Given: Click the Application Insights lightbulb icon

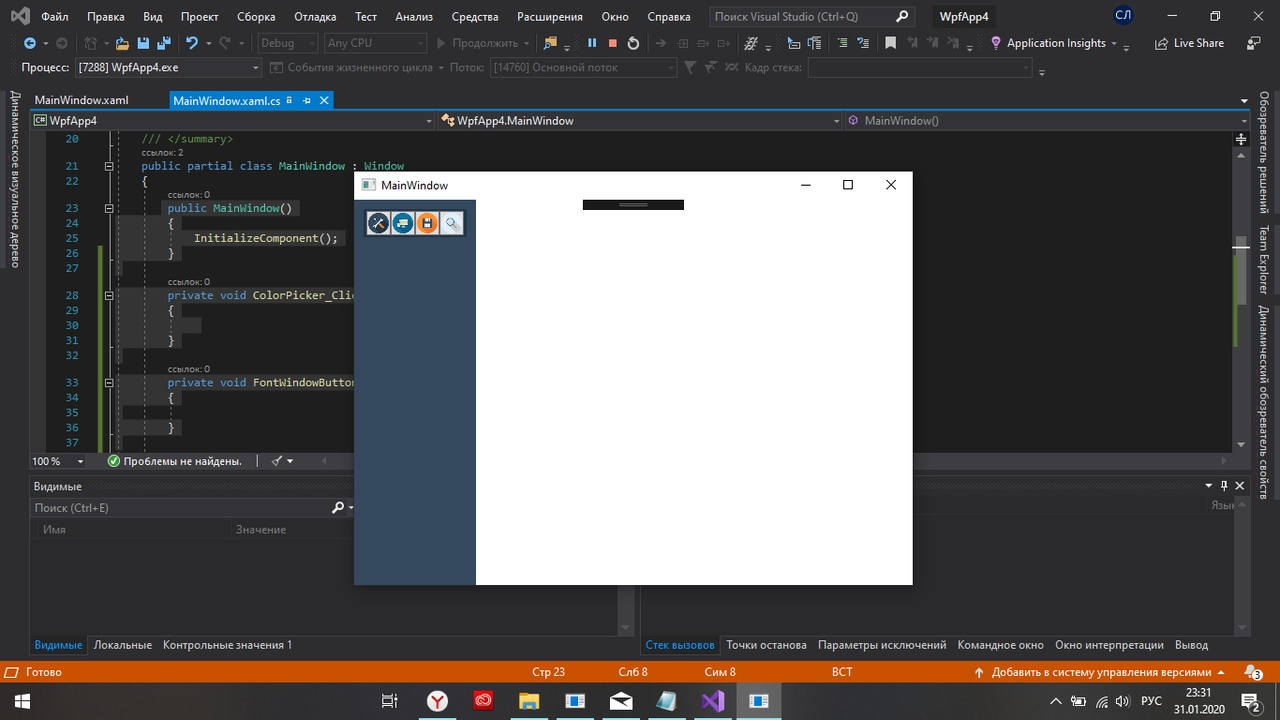Looking at the screenshot, I should pos(996,43).
